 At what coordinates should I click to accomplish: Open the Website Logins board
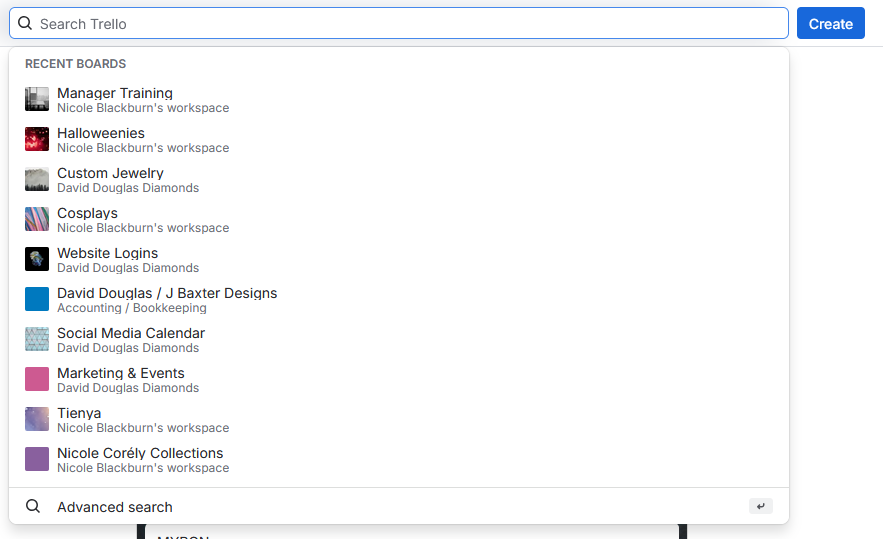[399, 260]
